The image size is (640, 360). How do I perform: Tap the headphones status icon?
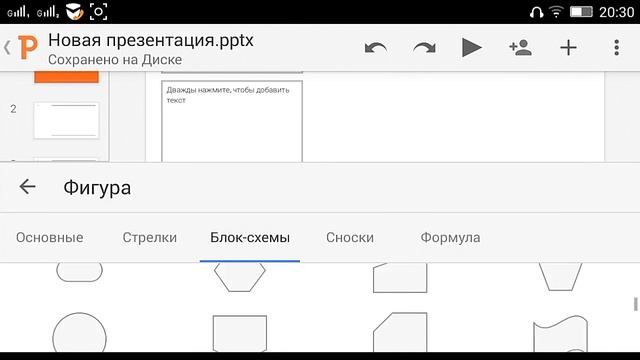pos(536,12)
